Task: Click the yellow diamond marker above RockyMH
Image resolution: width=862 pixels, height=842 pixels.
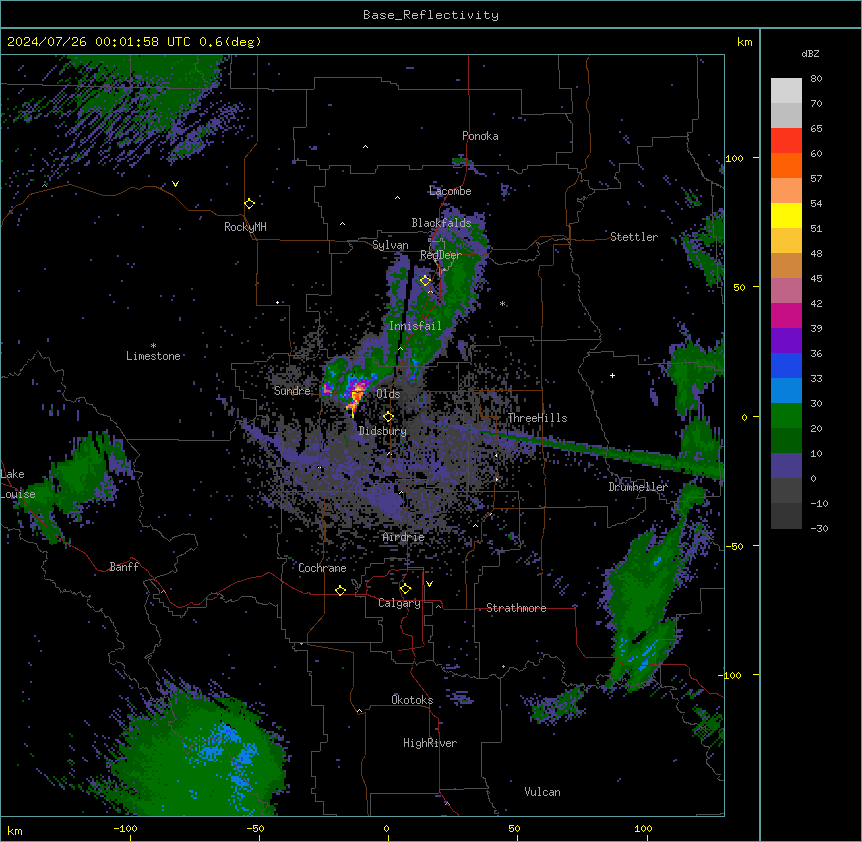Action: (x=249, y=204)
